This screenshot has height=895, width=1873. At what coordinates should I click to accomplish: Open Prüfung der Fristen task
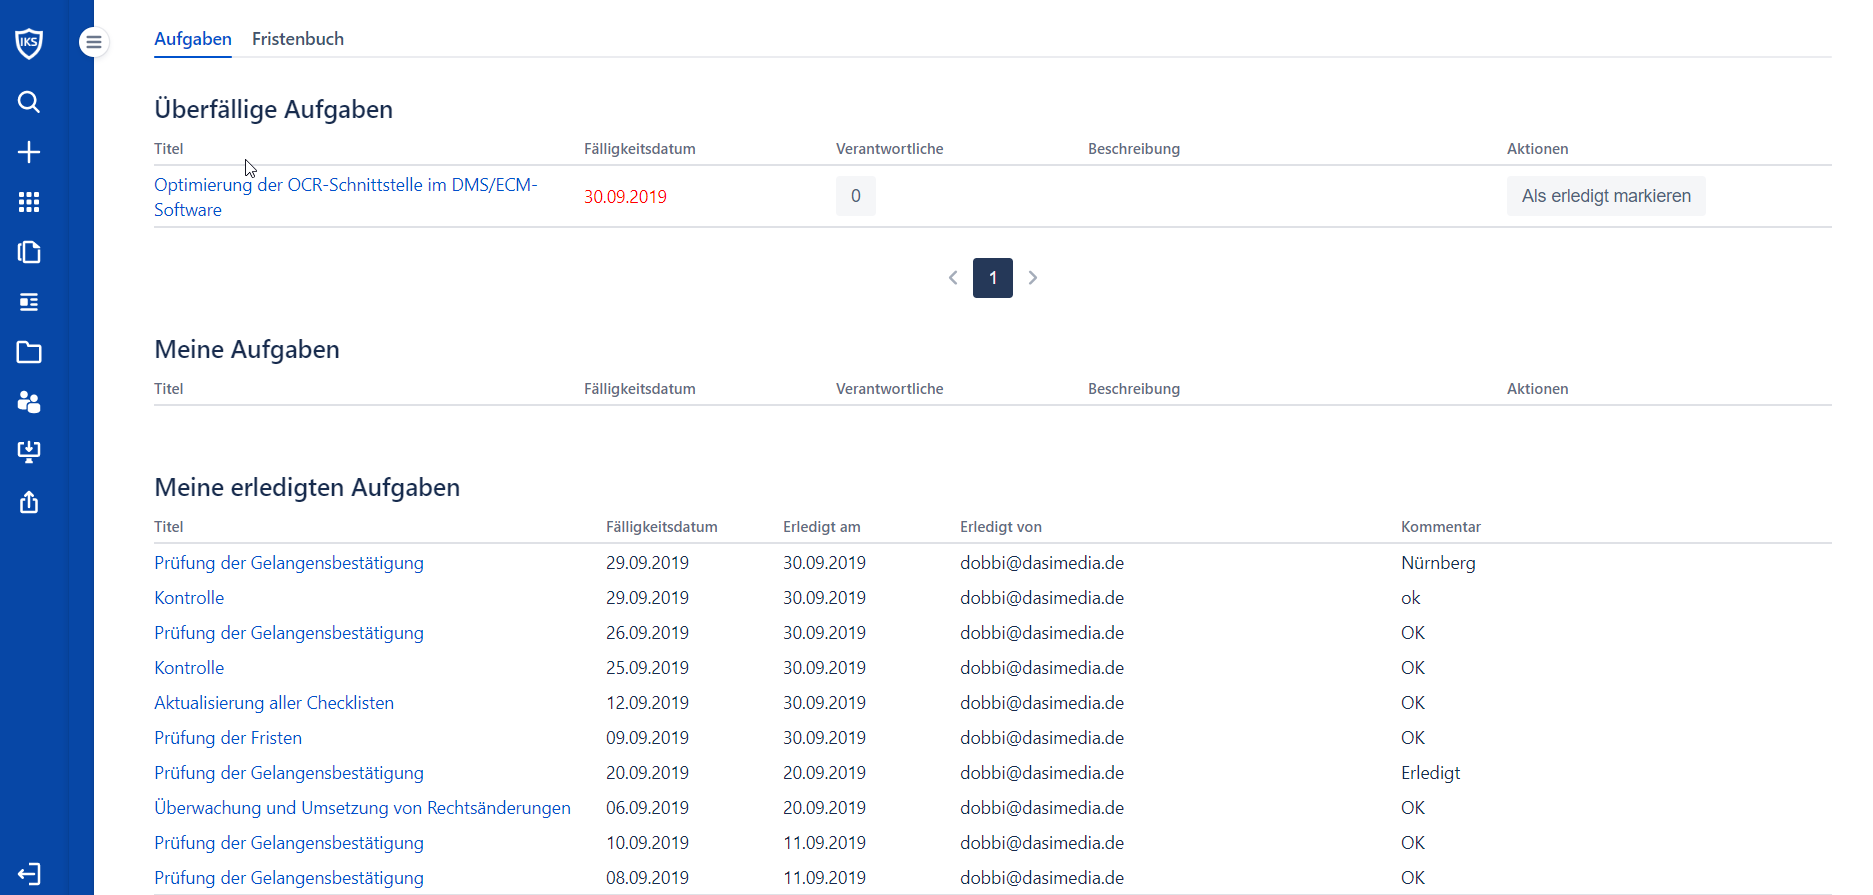pos(228,738)
